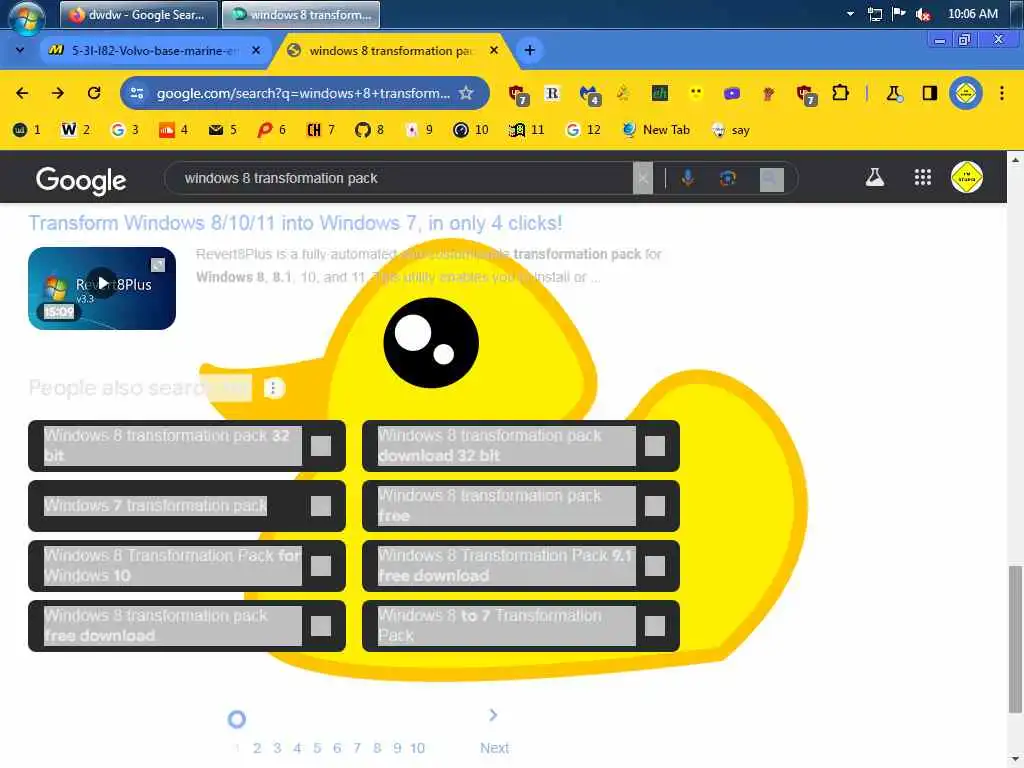Search Transformation Pack 9.1 free download suggestion
Image resolution: width=1024 pixels, height=768 pixels.
(x=520, y=566)
